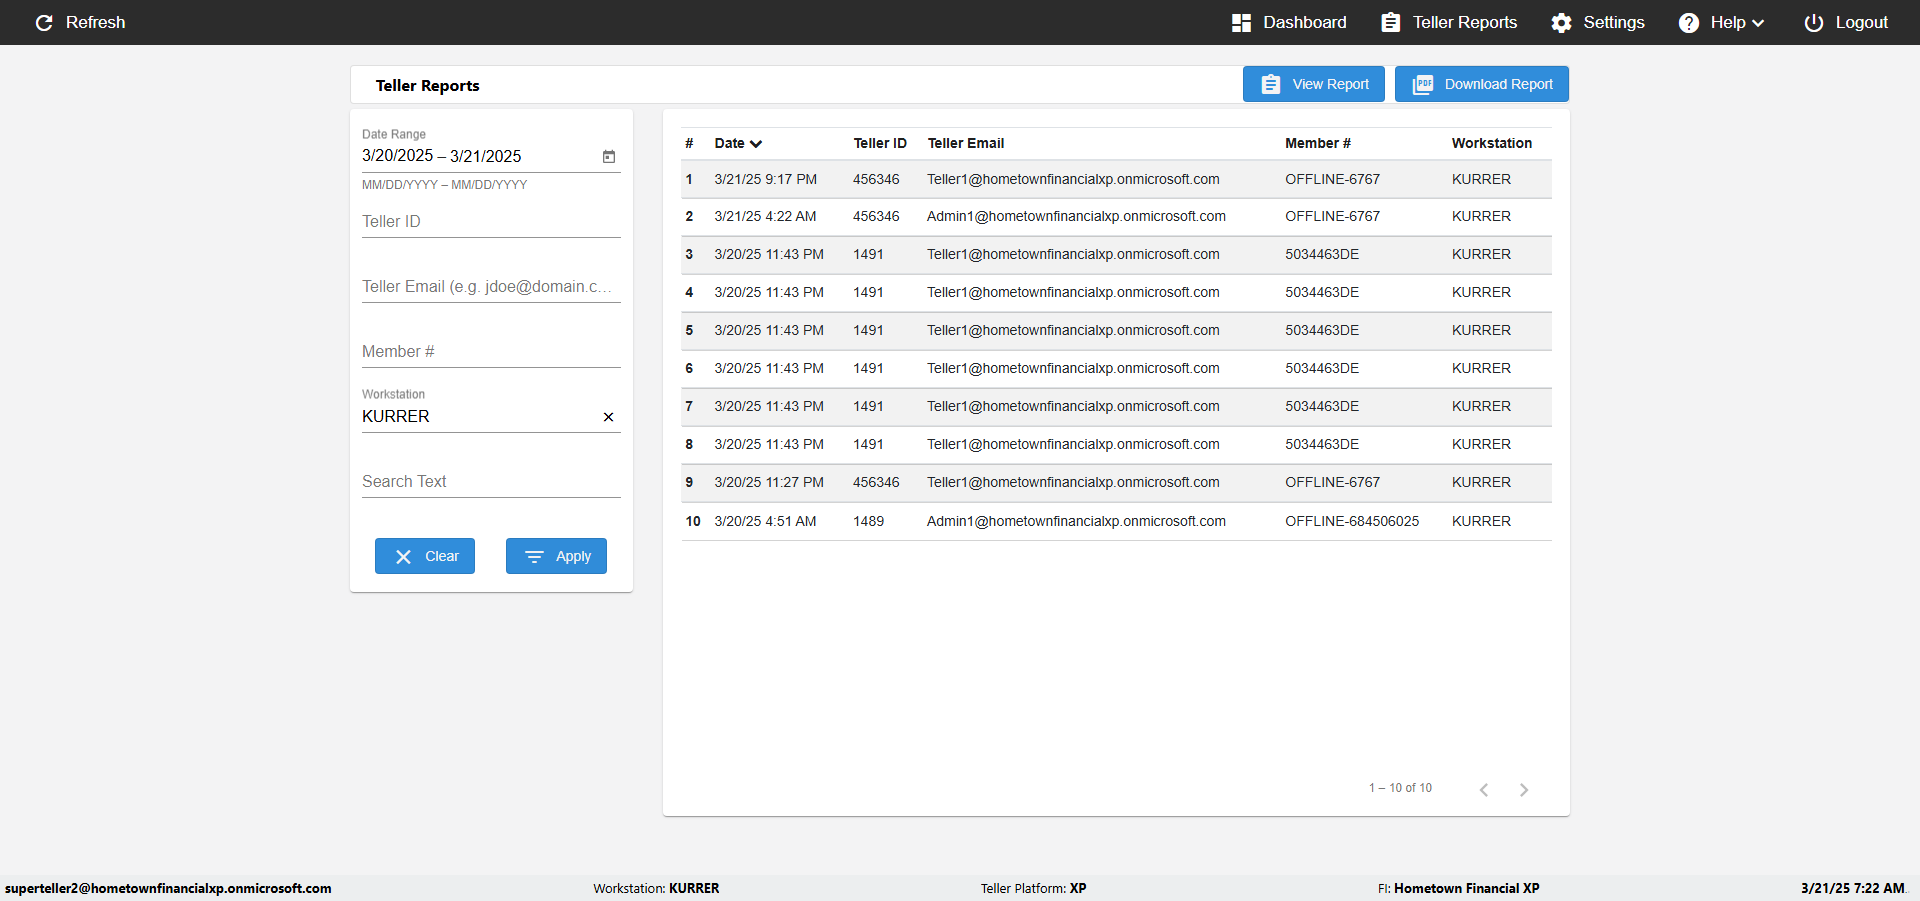Open the Dashboard grid icon
This screenshot has height=901, width=1920.
coord(1241,22)
